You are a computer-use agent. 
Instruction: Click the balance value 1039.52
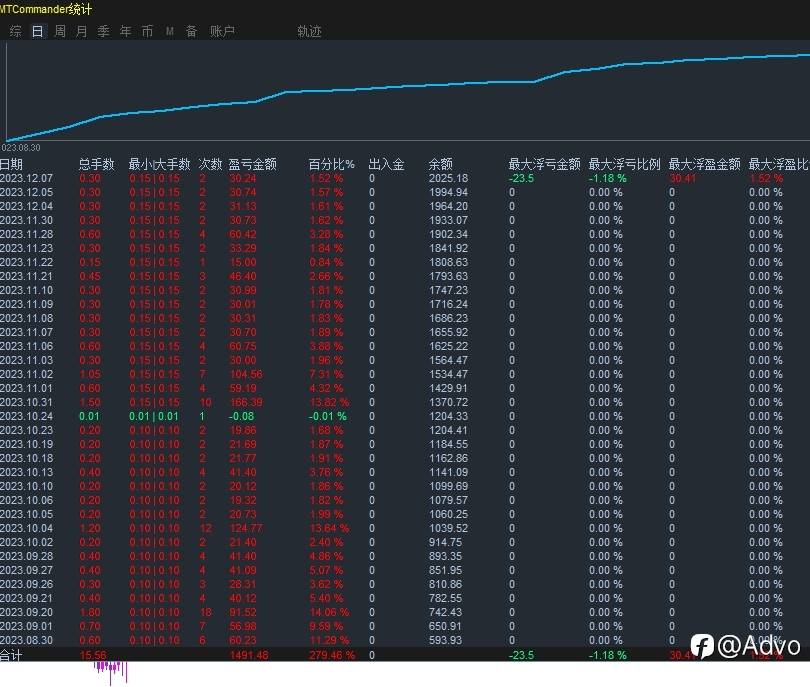(448, 528)
